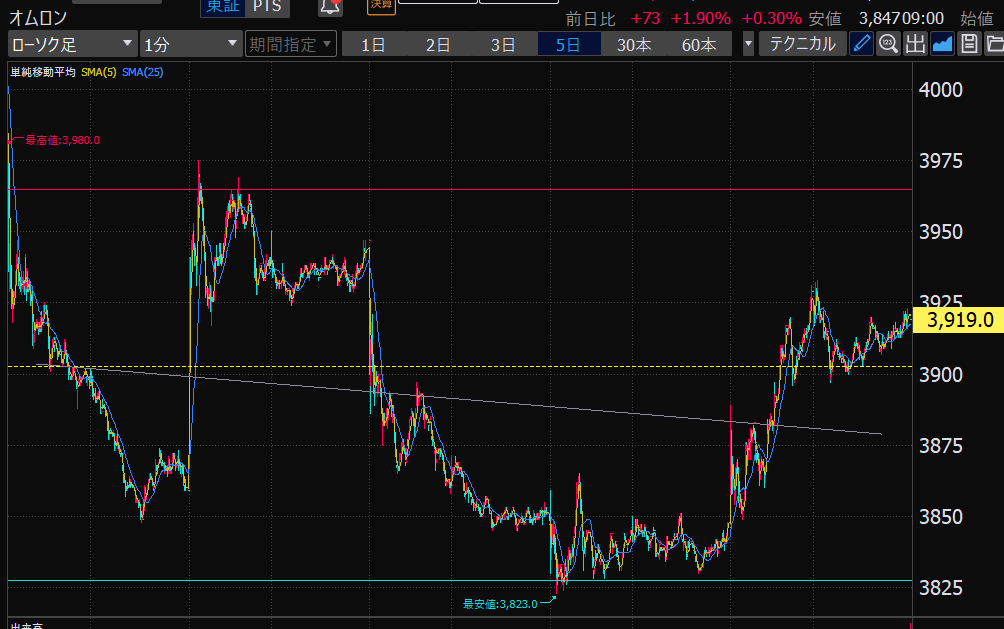Toggle the 出 volume display icon
The height and width of the screenshot is (629, 1004).
tap(915, 44)
